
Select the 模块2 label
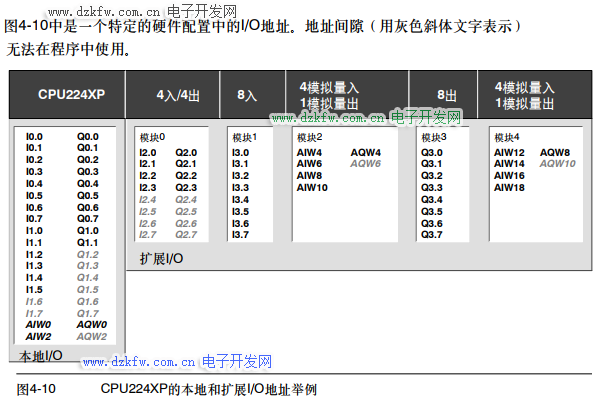pos(310,137)
